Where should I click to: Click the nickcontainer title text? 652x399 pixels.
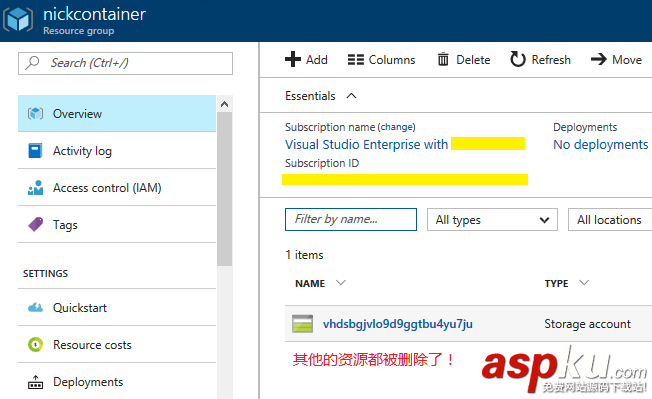(94, 14)
